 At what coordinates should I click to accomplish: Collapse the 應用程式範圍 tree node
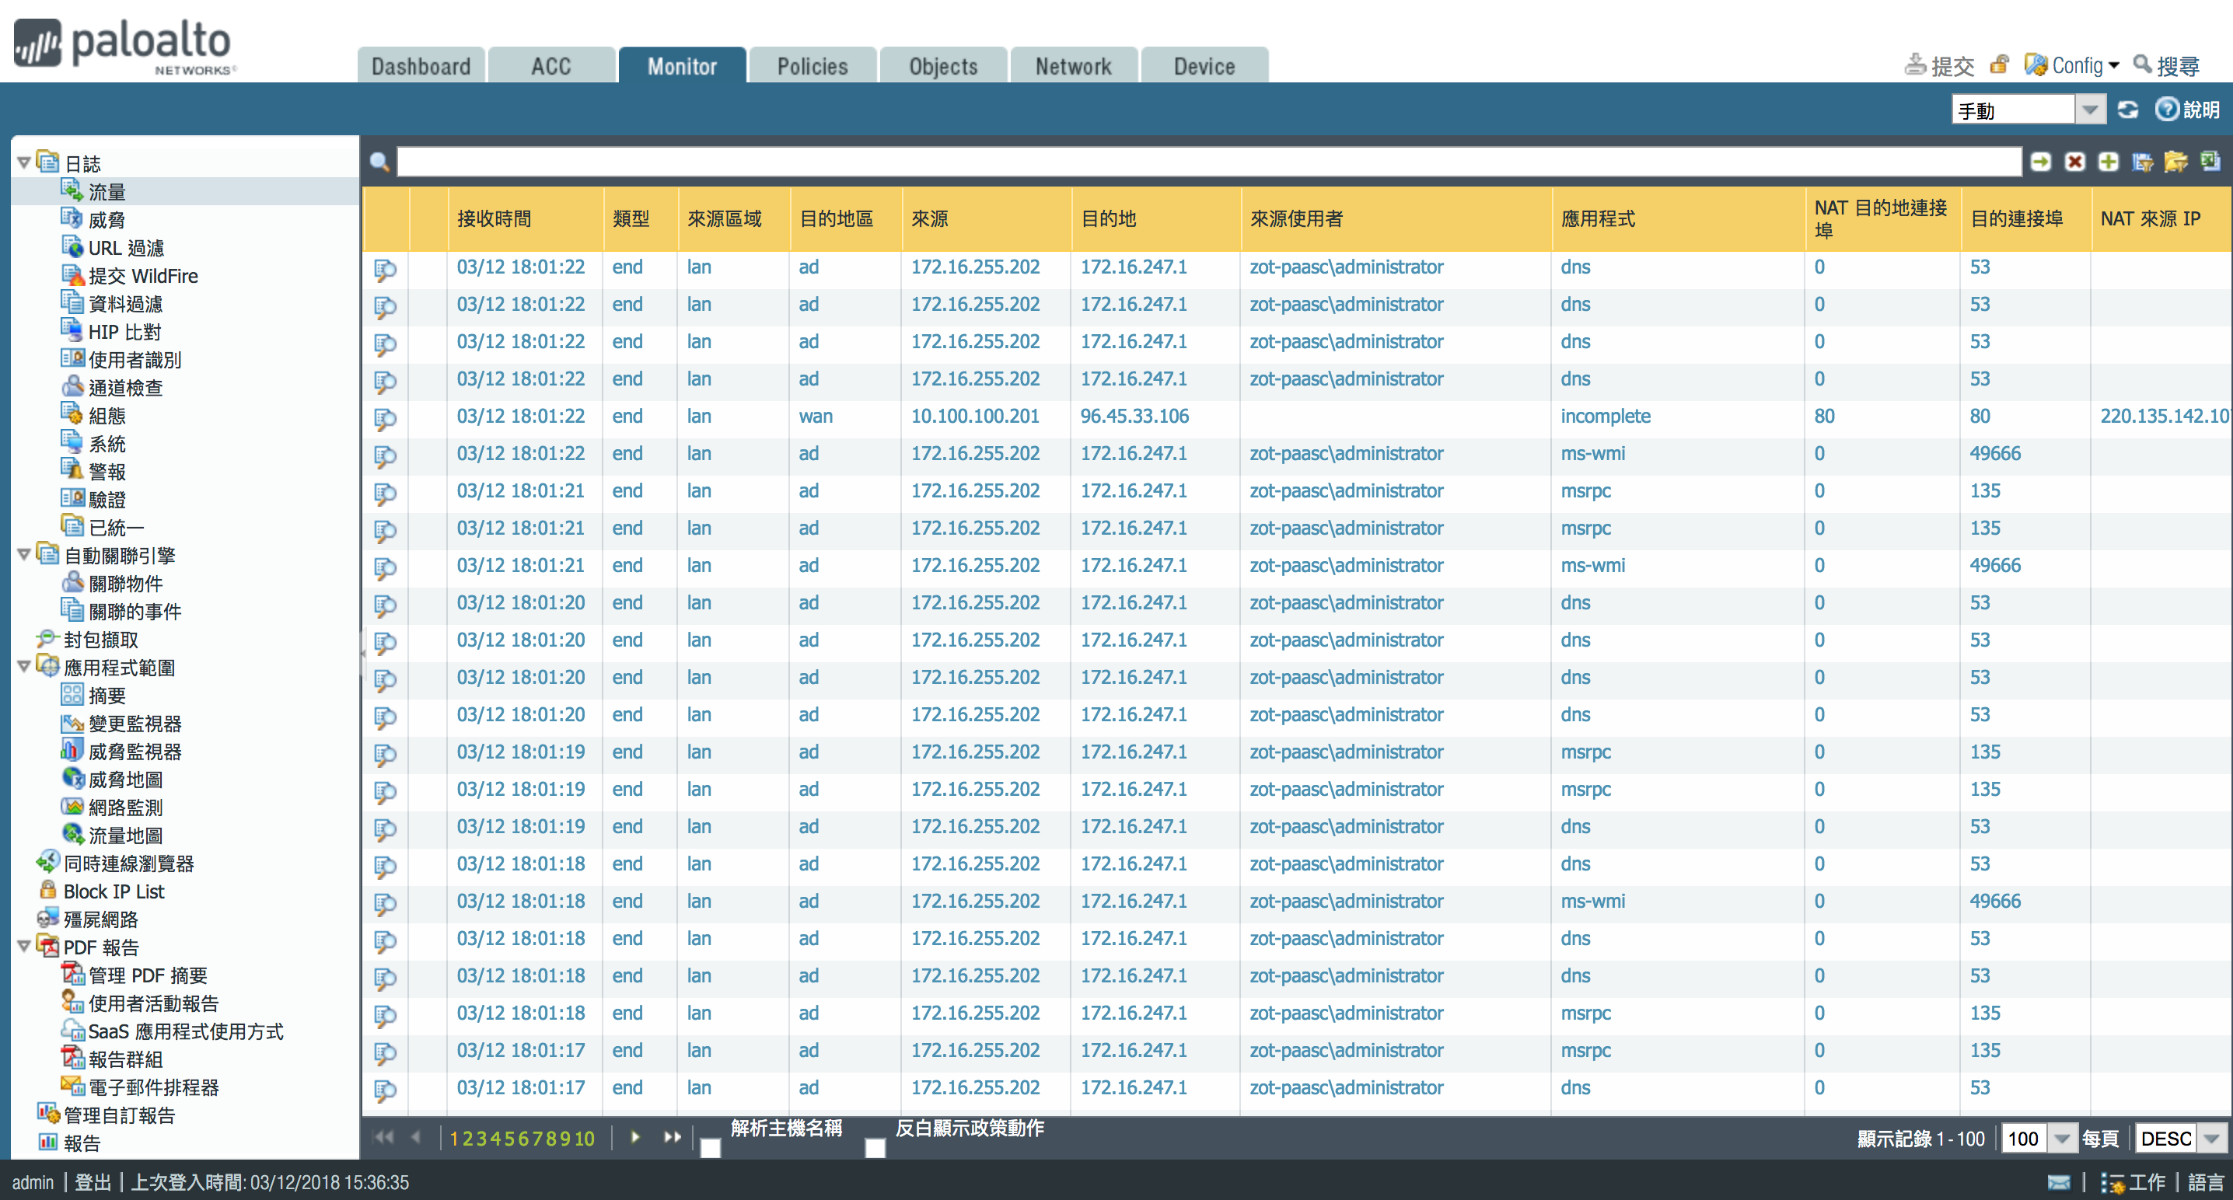click(x=24, y=666)
